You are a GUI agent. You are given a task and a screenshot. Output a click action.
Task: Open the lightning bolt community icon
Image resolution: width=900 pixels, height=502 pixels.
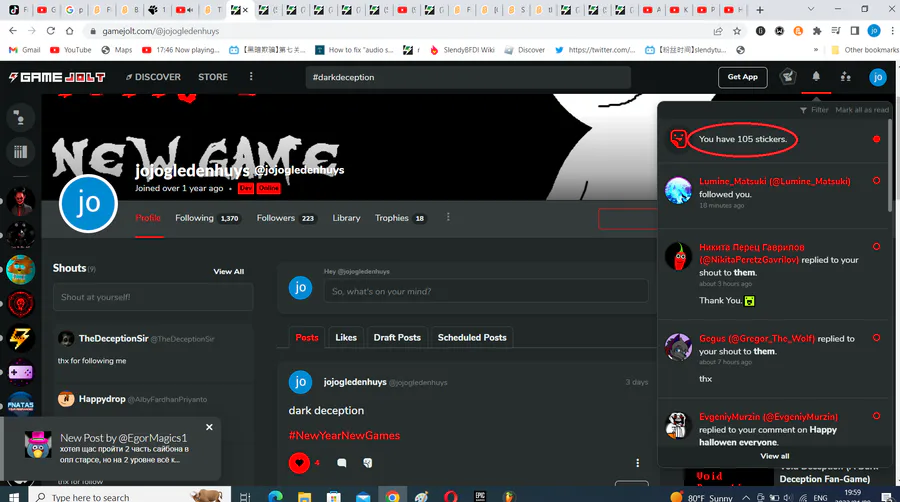click(20, 338)
